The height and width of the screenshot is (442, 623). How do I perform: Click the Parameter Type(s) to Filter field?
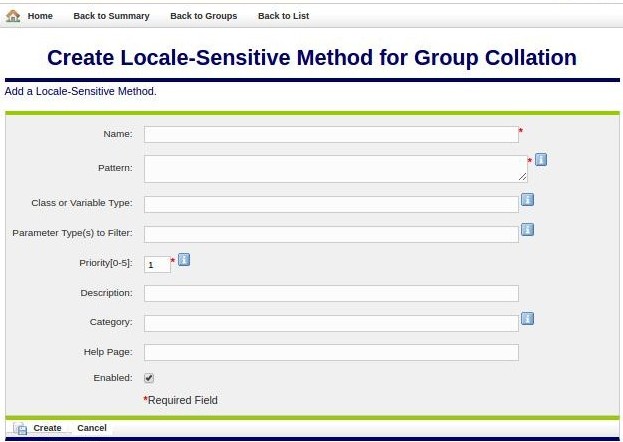pyautogui.click(x=331, y=234)
